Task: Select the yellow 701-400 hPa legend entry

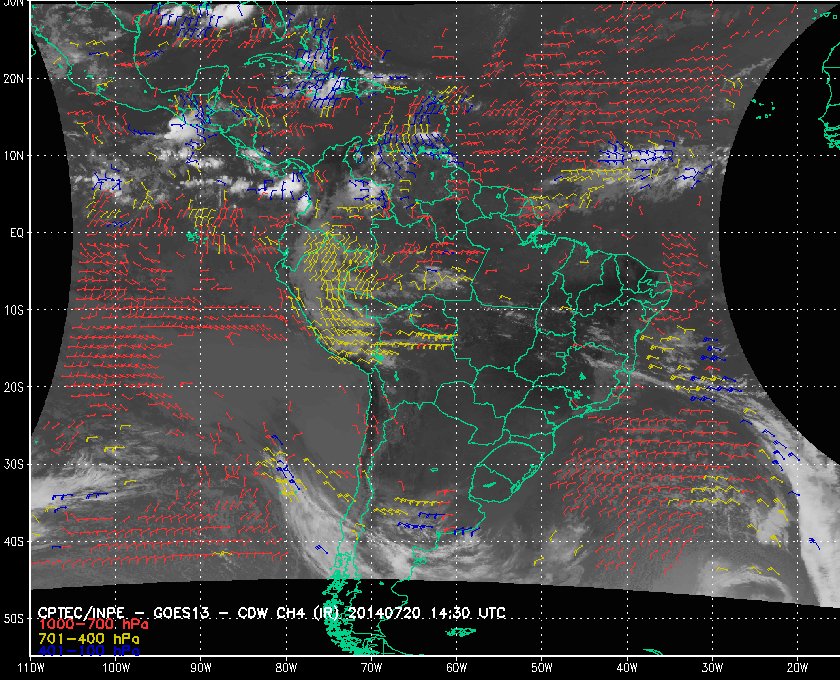Action: (88, 639)
